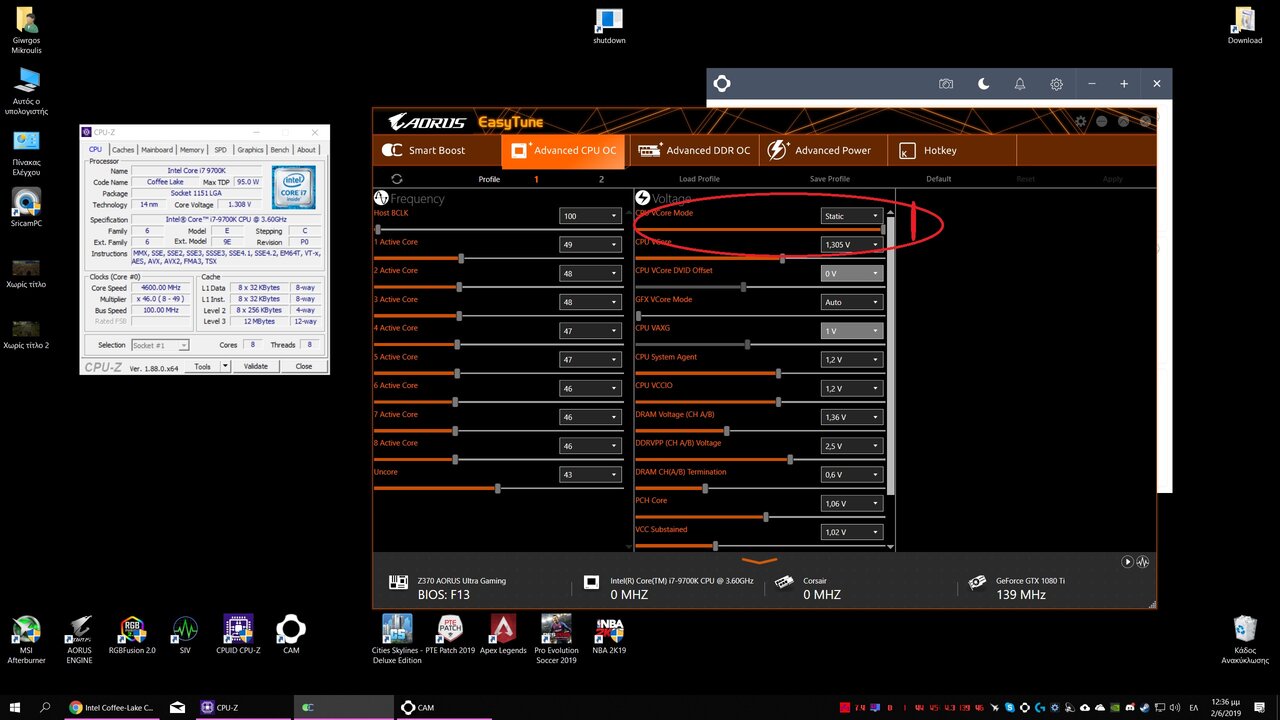
Task: Click Save Profile in EasyTune
Action: [x=830, y=179]
